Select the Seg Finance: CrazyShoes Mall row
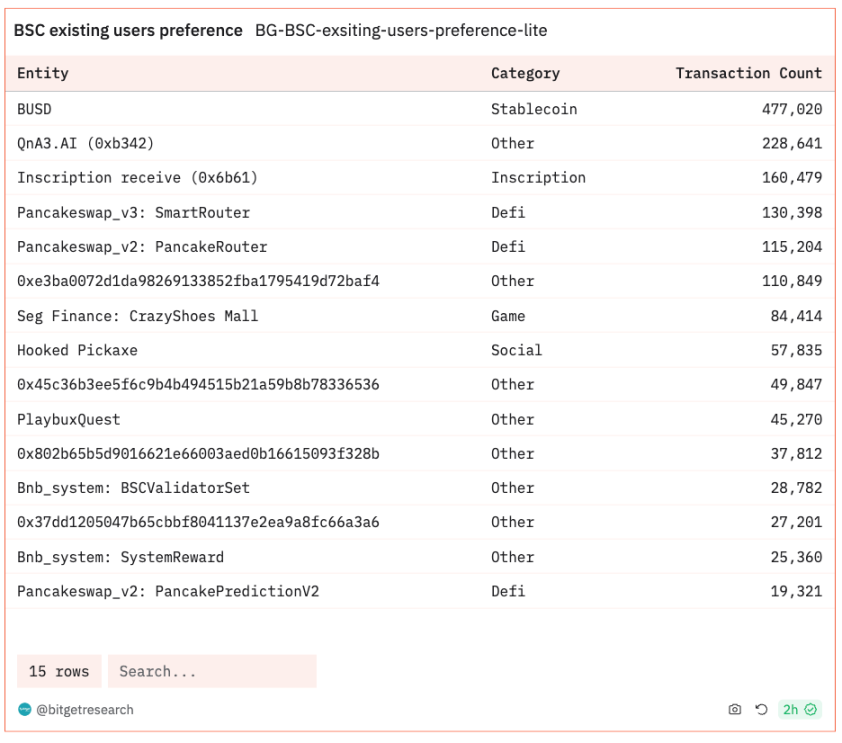 pyautogui.click(x=420, y=316)
